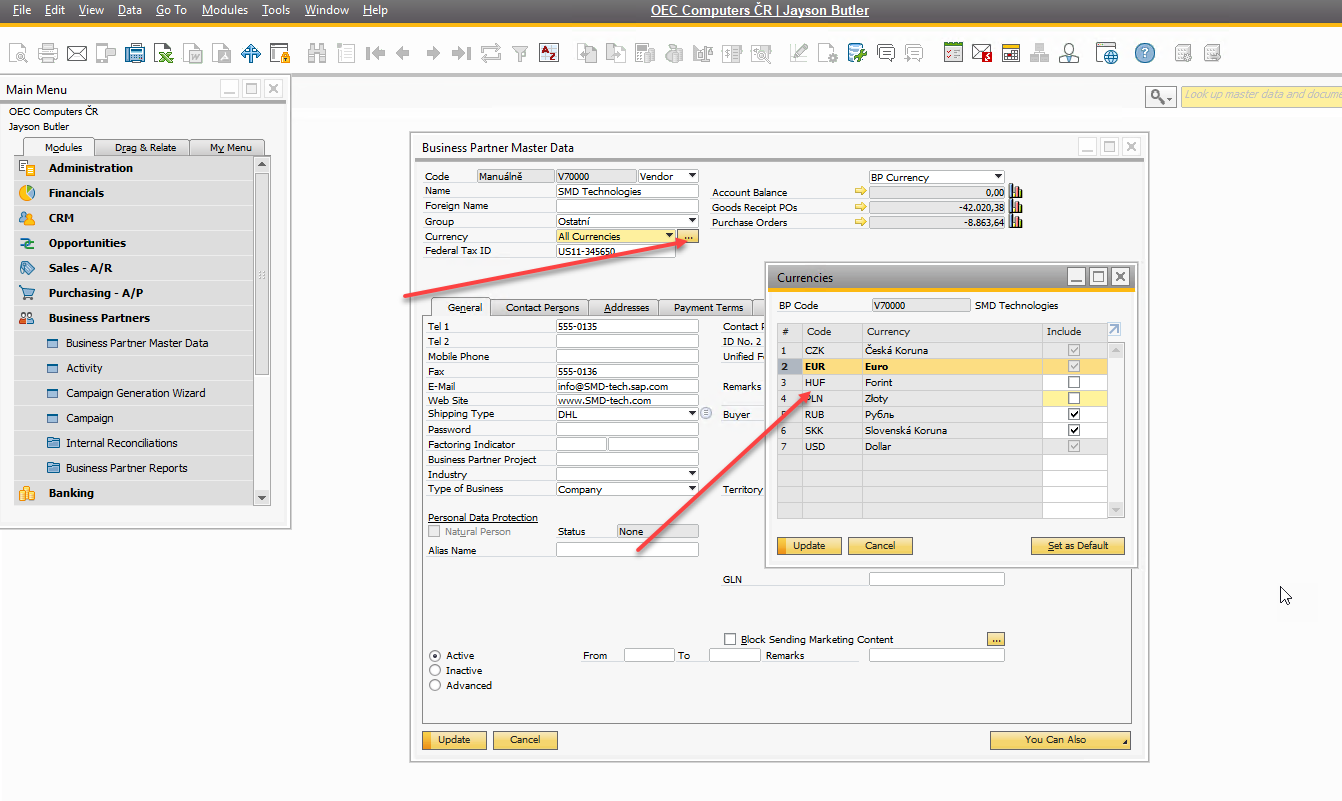Check Block Sending Marketing Content

tap(730, 639)
